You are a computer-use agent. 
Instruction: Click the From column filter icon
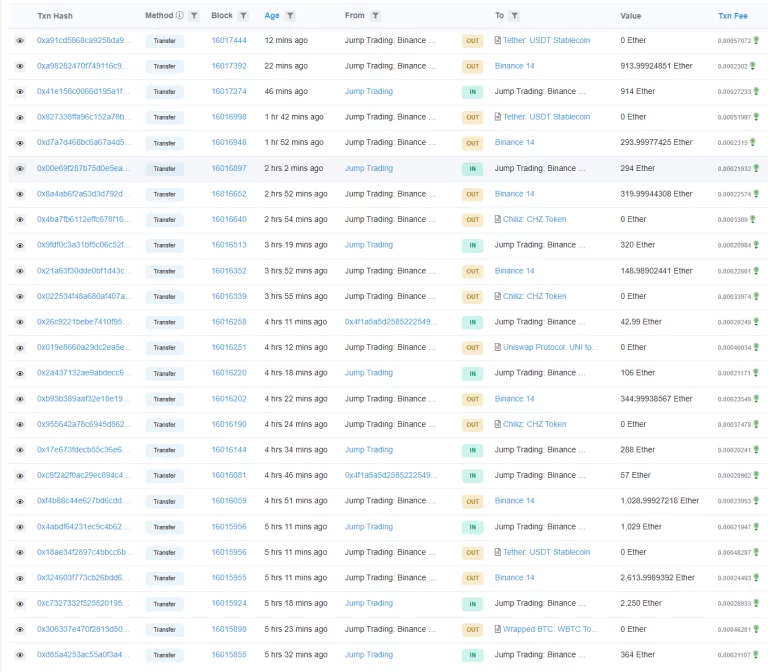375,16
